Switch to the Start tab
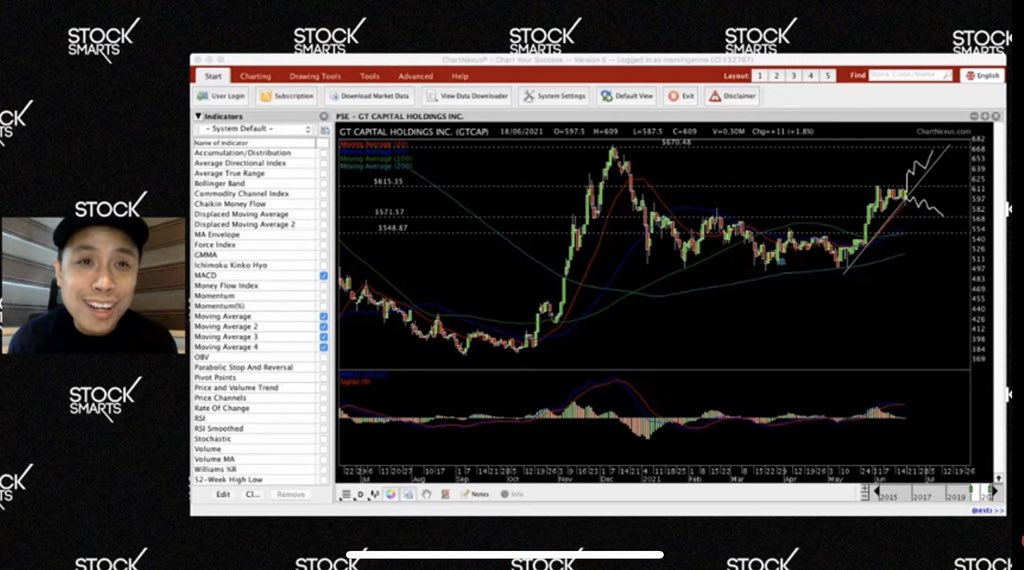This screenshot has height=570, width=1024. (x=213, y=76)
